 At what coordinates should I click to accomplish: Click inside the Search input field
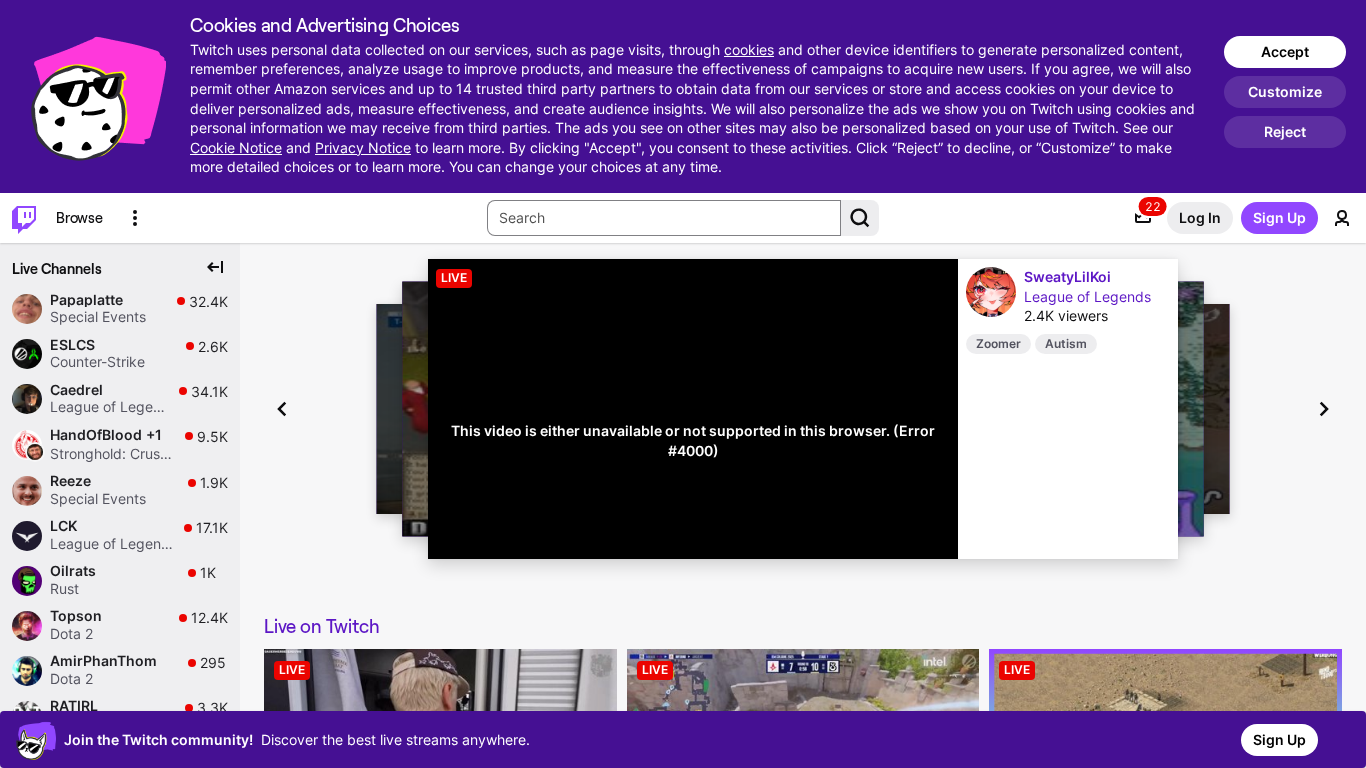(663, 217)
